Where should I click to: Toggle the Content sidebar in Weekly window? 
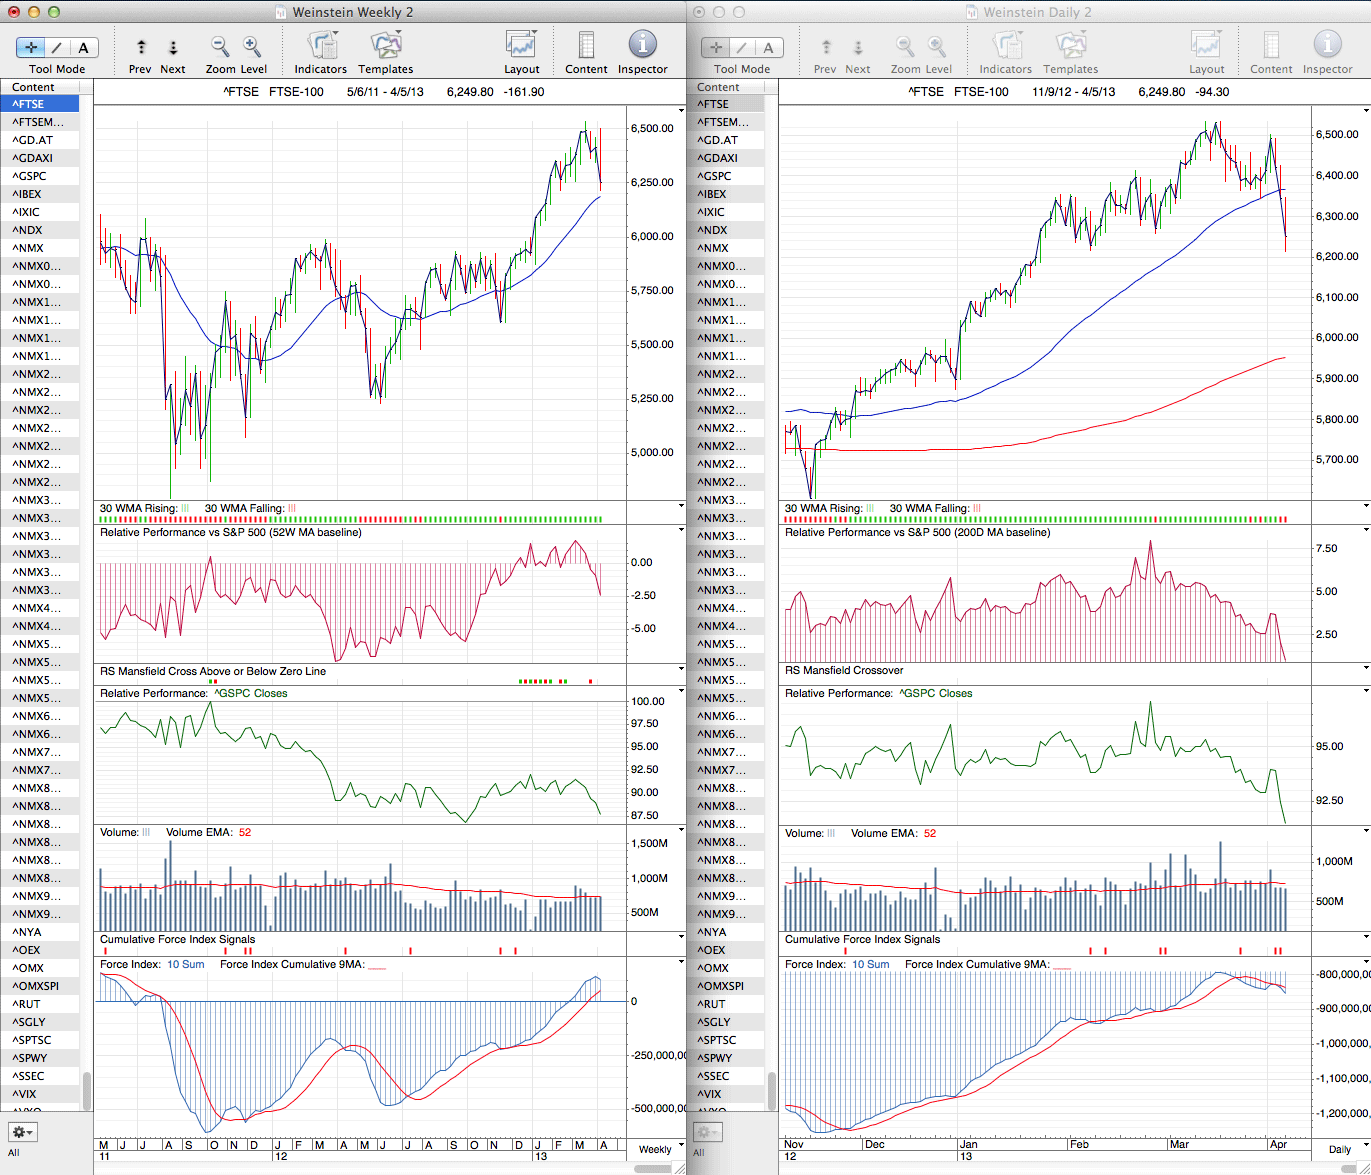click(586, 46)
